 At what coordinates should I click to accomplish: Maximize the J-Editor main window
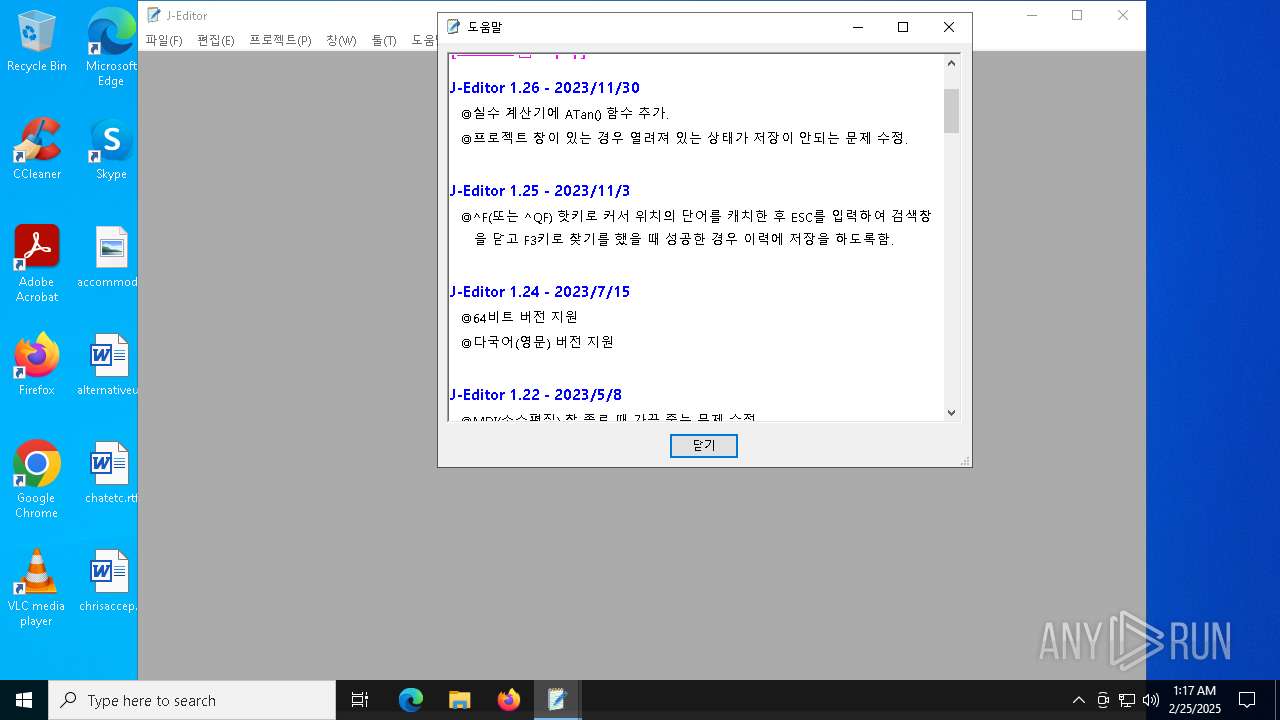(x=1077, y=15)
